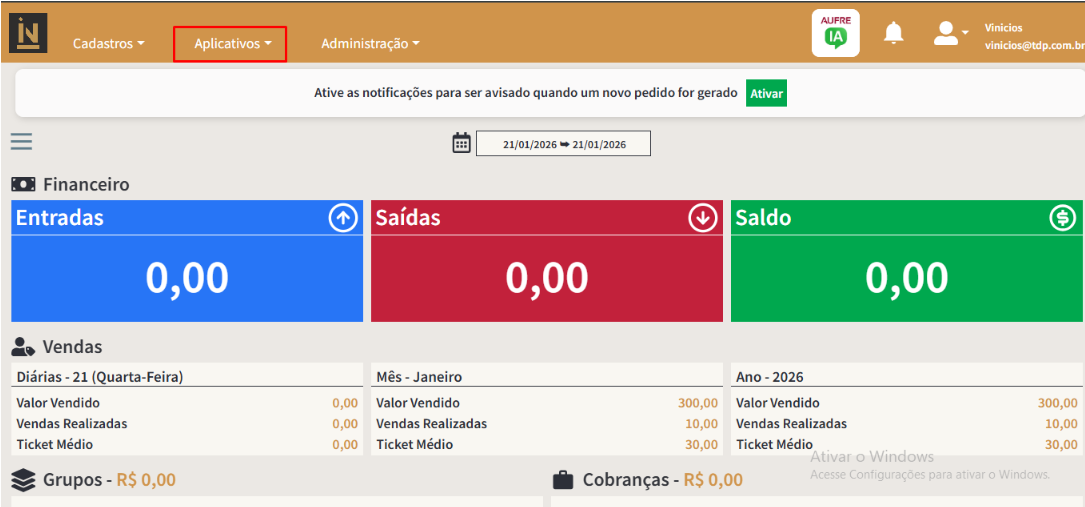Expand the Cadastros dropdown menu
The width and height of the screenshot is (1085, 507).
(x=108, y=44)
